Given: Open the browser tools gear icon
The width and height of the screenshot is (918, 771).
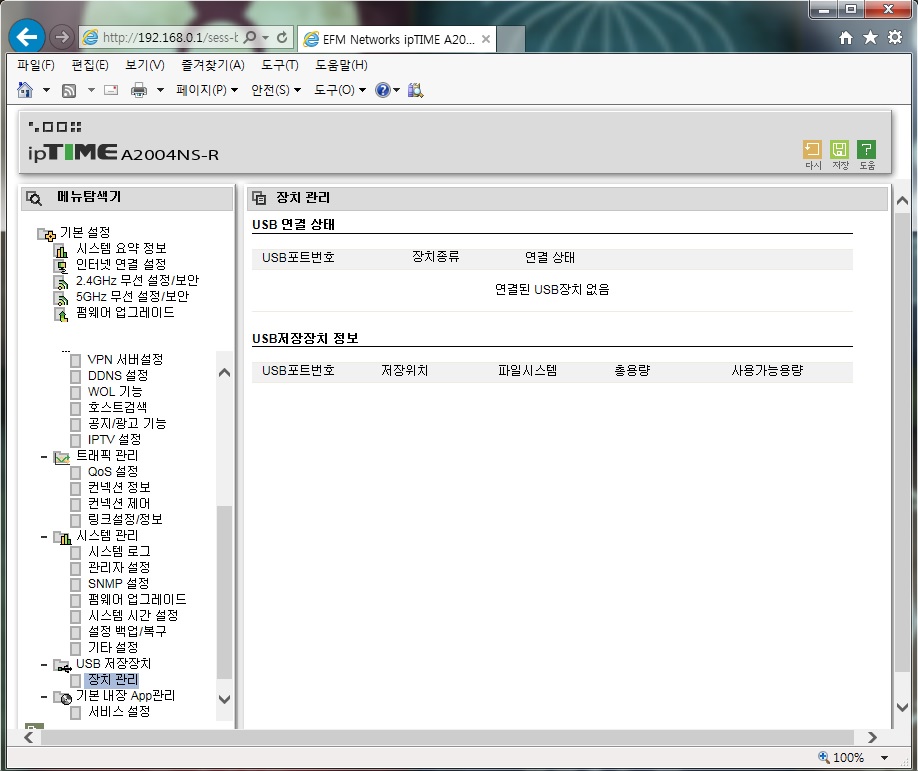Looking at the screenshot, I should coord(895,38).
